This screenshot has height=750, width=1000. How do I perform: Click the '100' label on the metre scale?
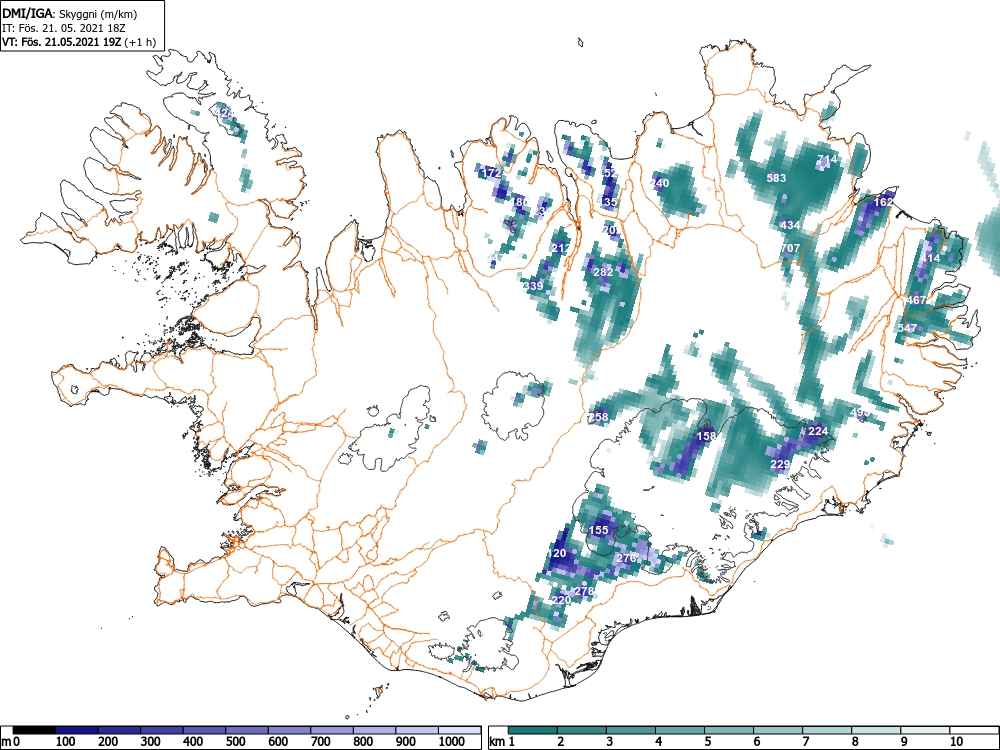66,742
